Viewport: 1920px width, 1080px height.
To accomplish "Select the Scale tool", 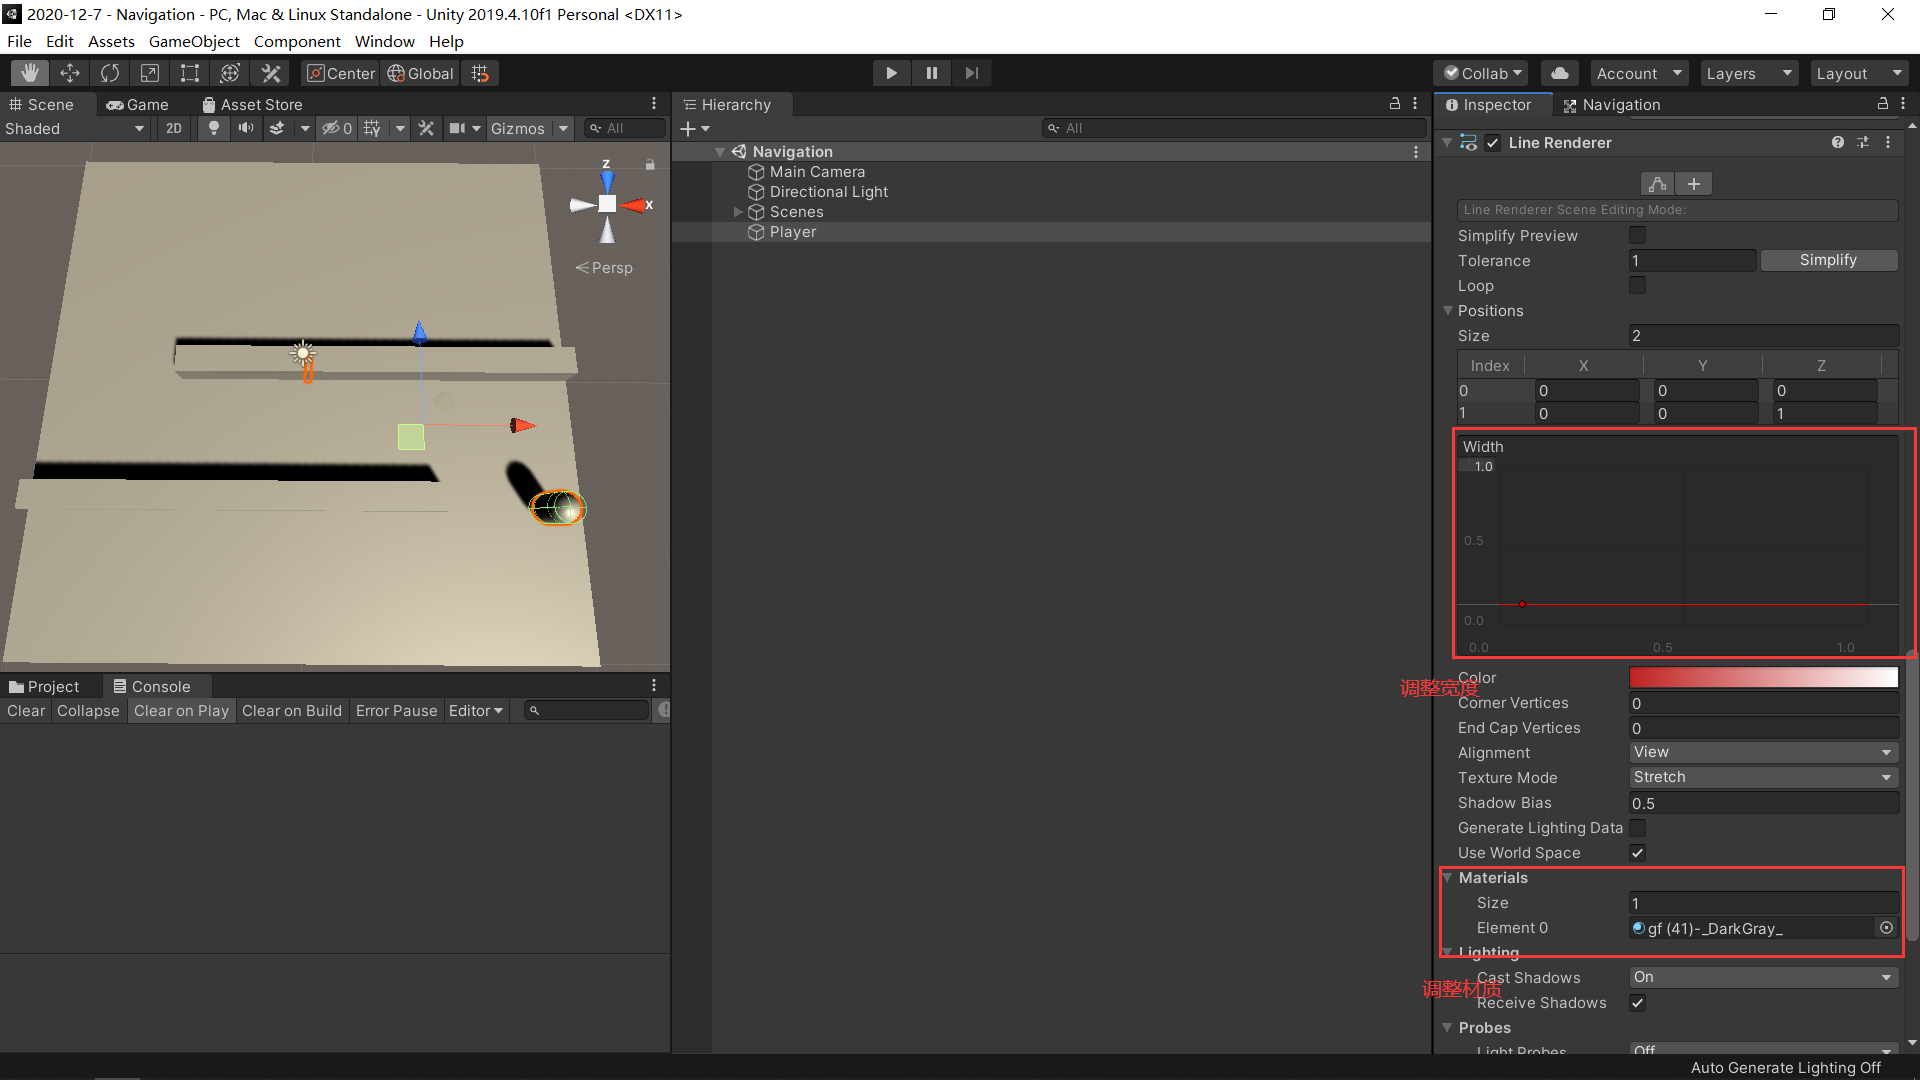I will tap(150, 73).
